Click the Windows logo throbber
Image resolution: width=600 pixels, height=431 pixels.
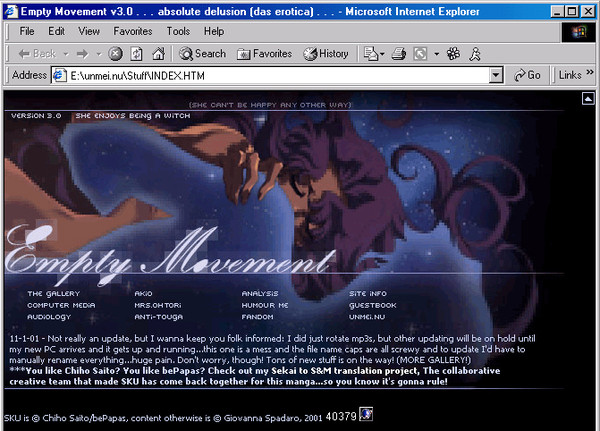(x=579, y=32)
